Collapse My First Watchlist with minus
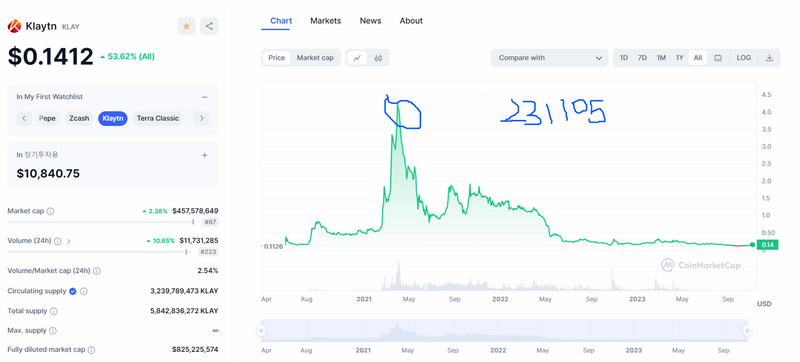The height and width of the screenshot is (362, 800). coord(205,97)
